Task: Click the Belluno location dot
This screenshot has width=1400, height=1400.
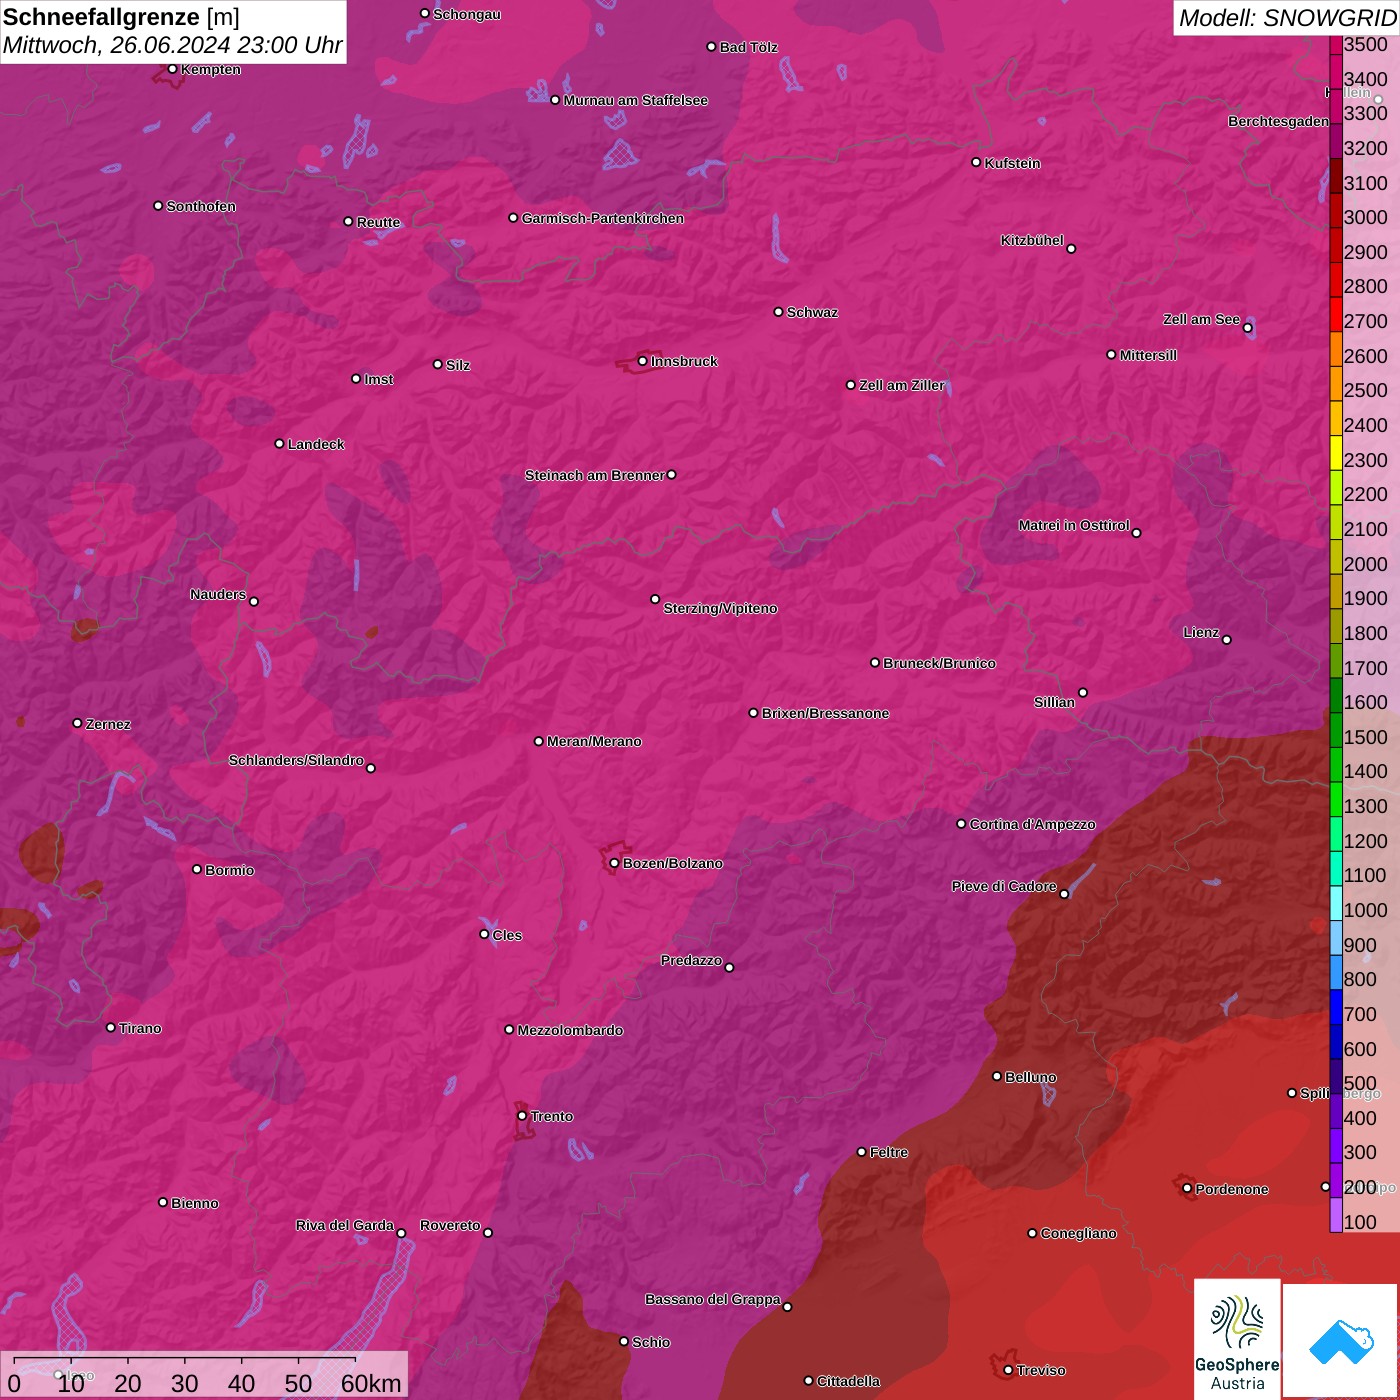Action: pos(997,1076)
